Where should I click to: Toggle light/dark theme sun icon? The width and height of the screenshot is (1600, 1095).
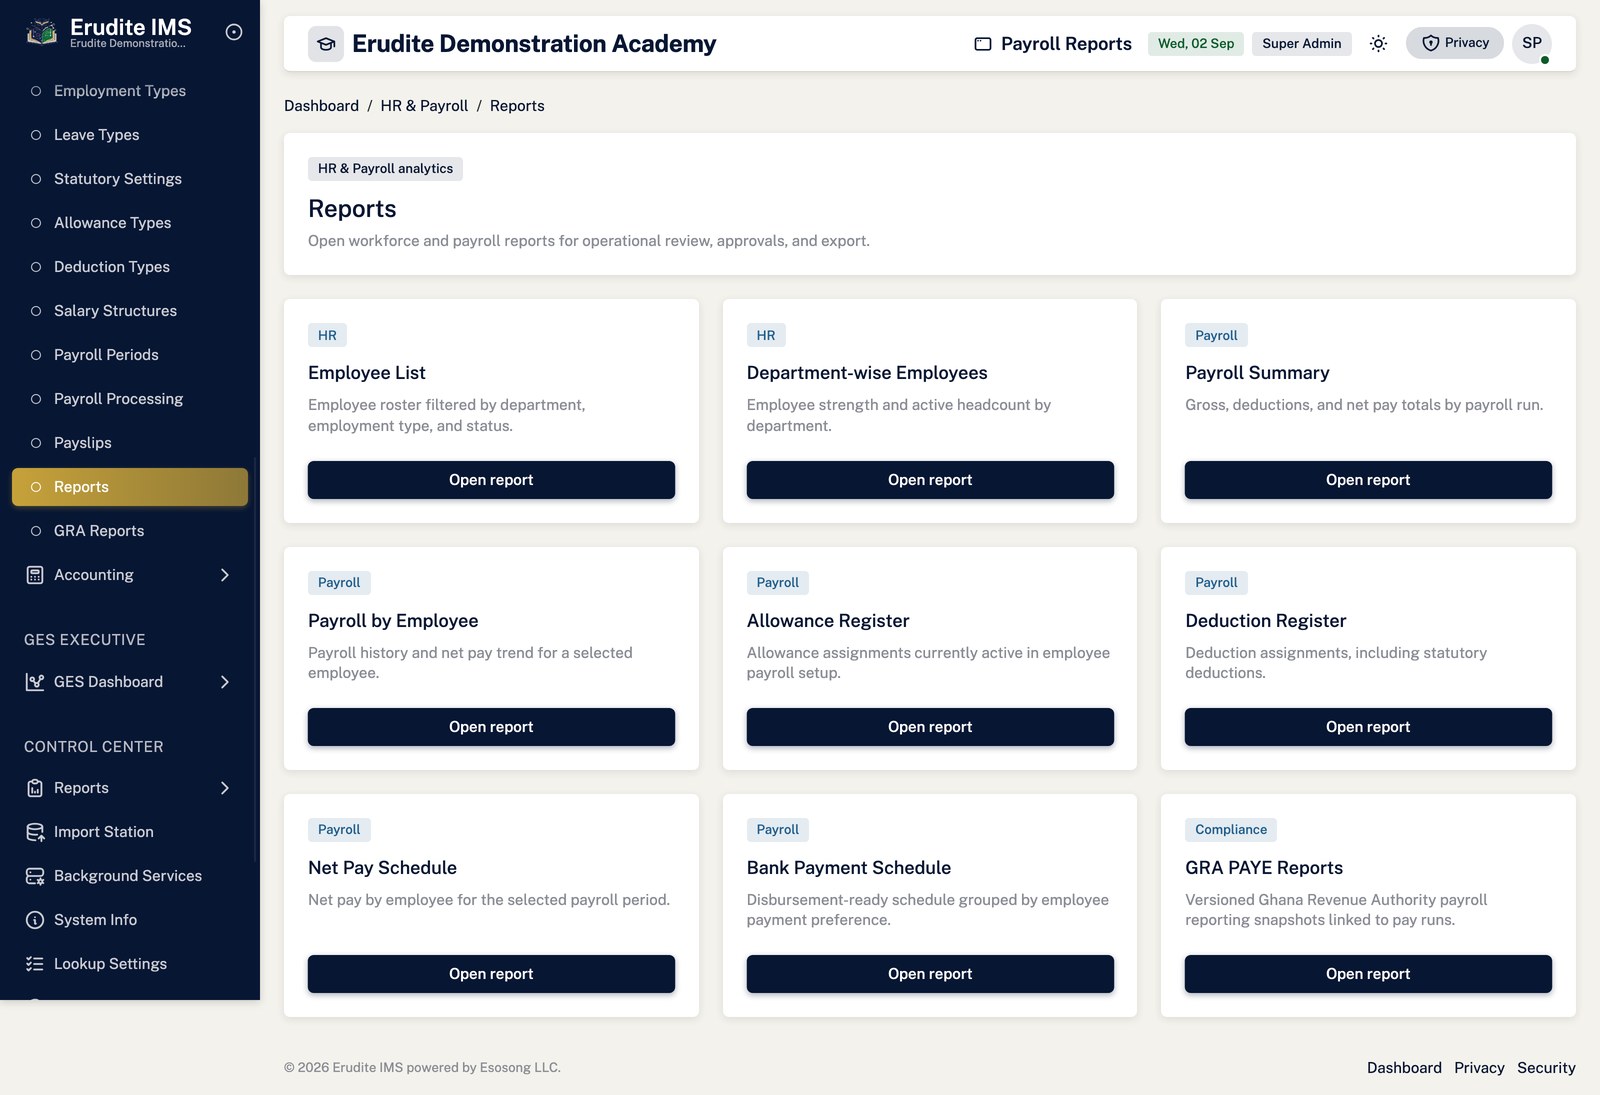[1378, 43]
